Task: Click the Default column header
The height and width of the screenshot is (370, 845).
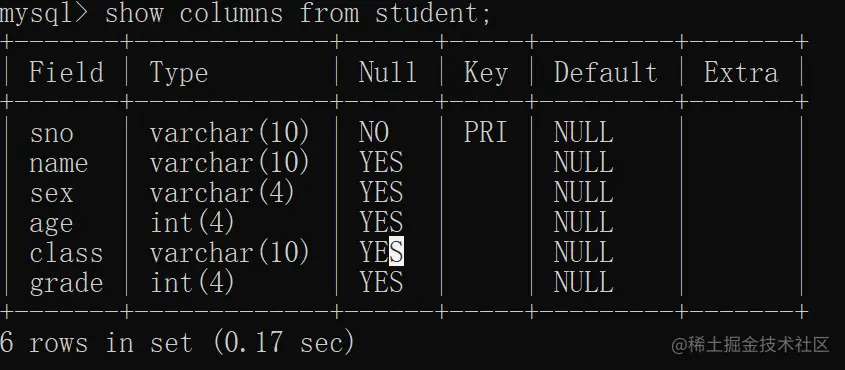Action: [606, 73]
